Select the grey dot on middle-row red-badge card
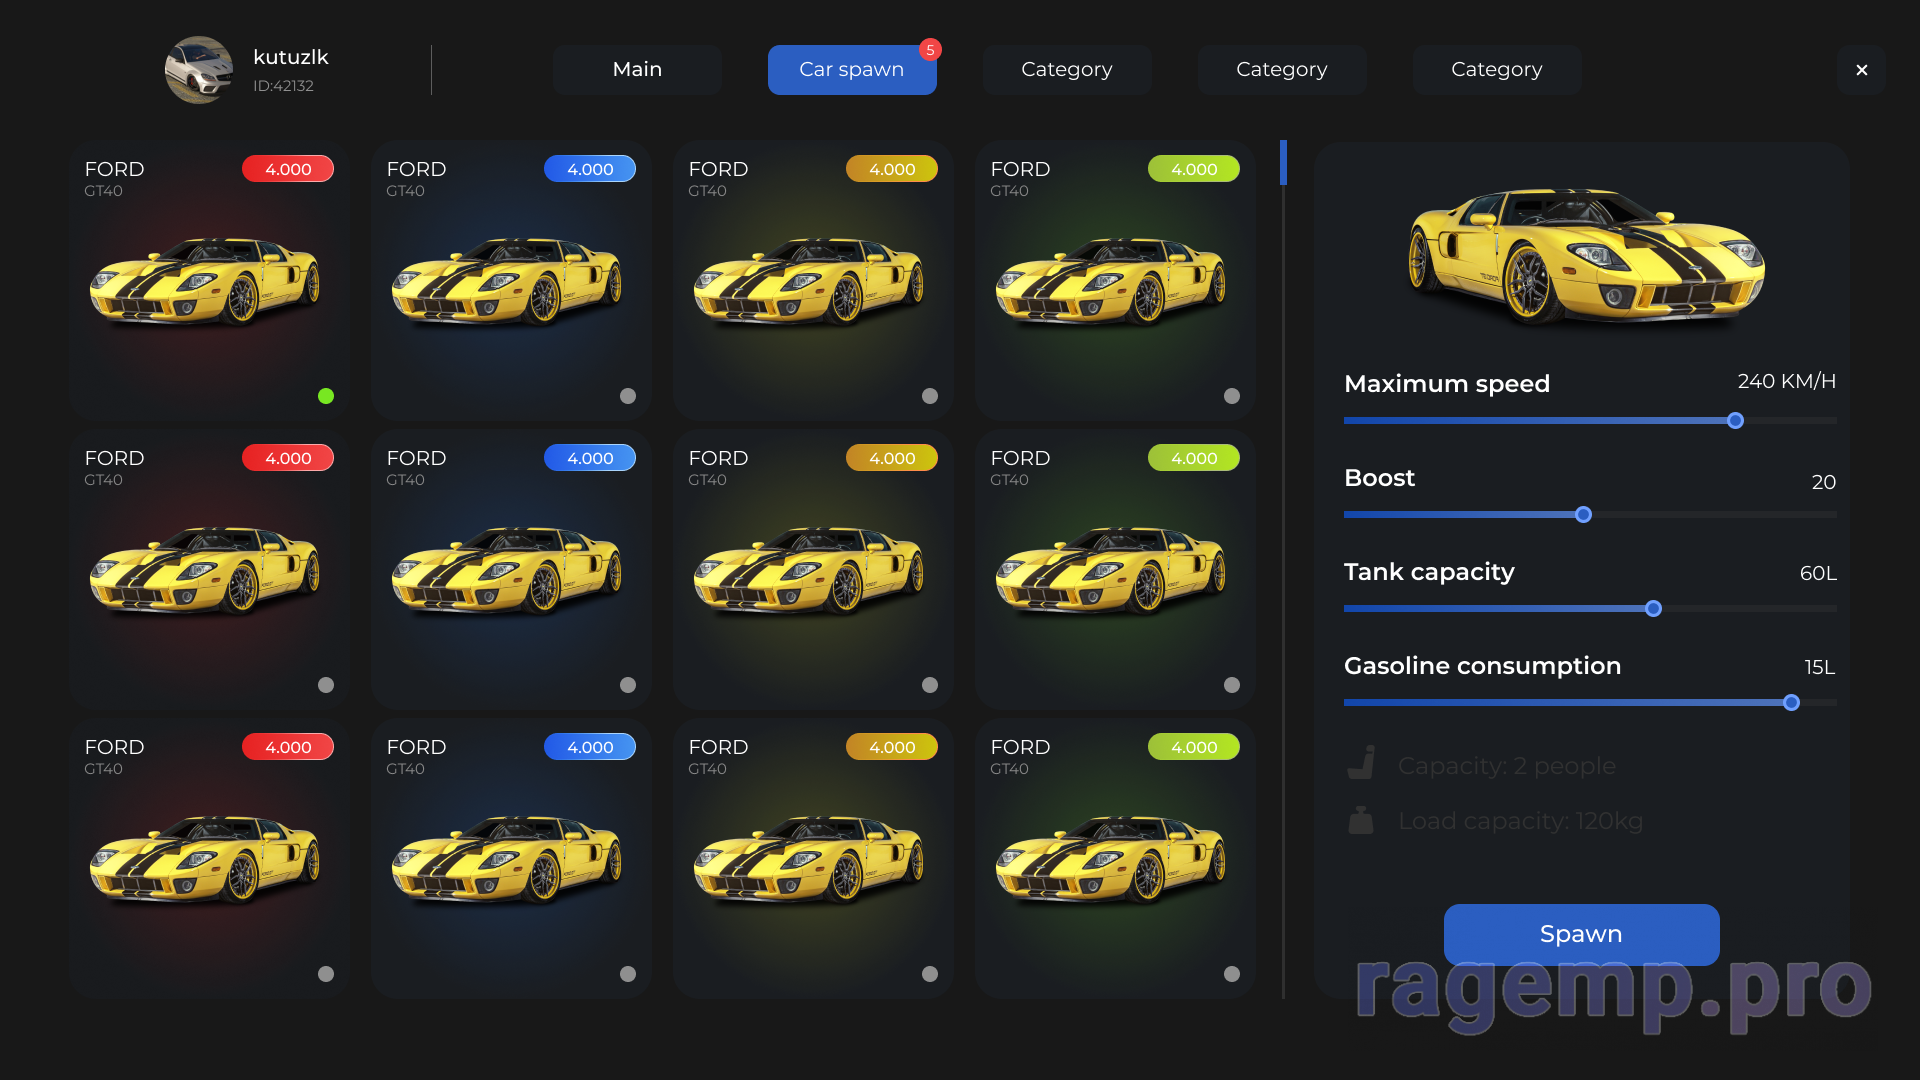 pos(326,685)
